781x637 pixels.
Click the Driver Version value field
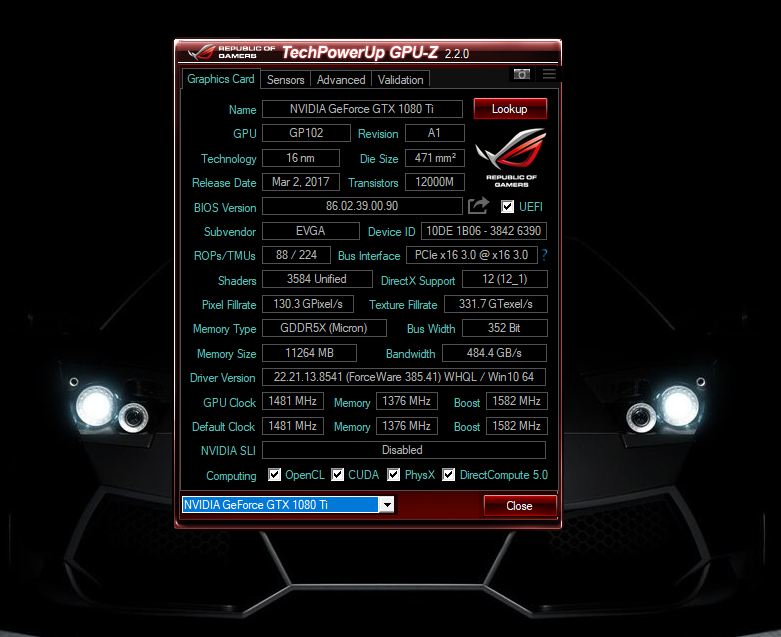(x=404, y=377)
